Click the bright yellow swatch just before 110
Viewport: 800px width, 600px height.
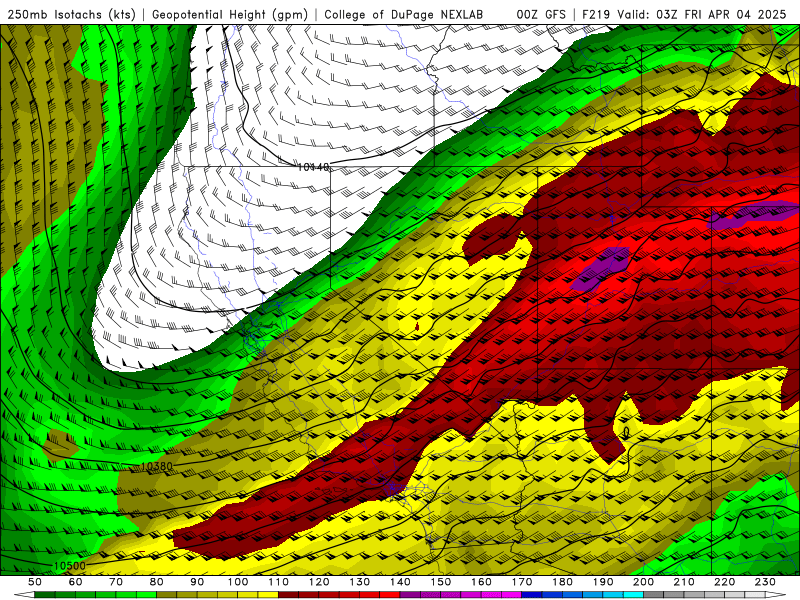click(x=268, y=594)
